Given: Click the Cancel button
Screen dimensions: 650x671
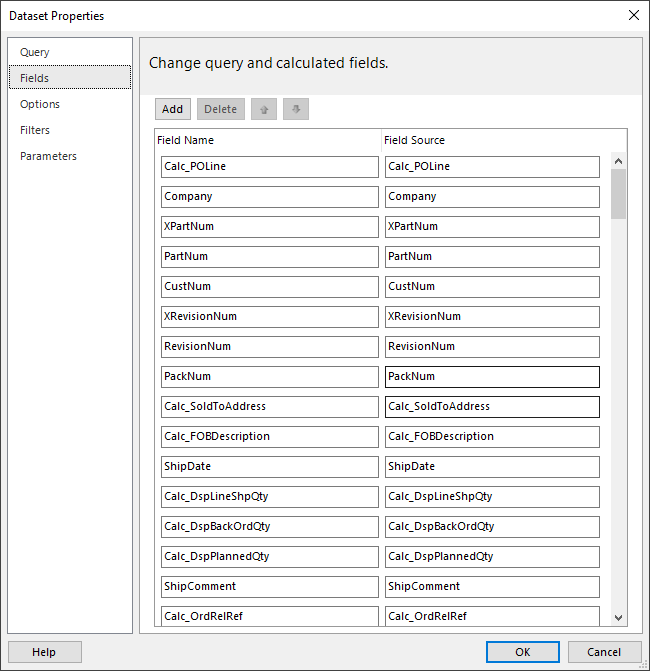Looking at the screenshot, I should click(604, 652).
